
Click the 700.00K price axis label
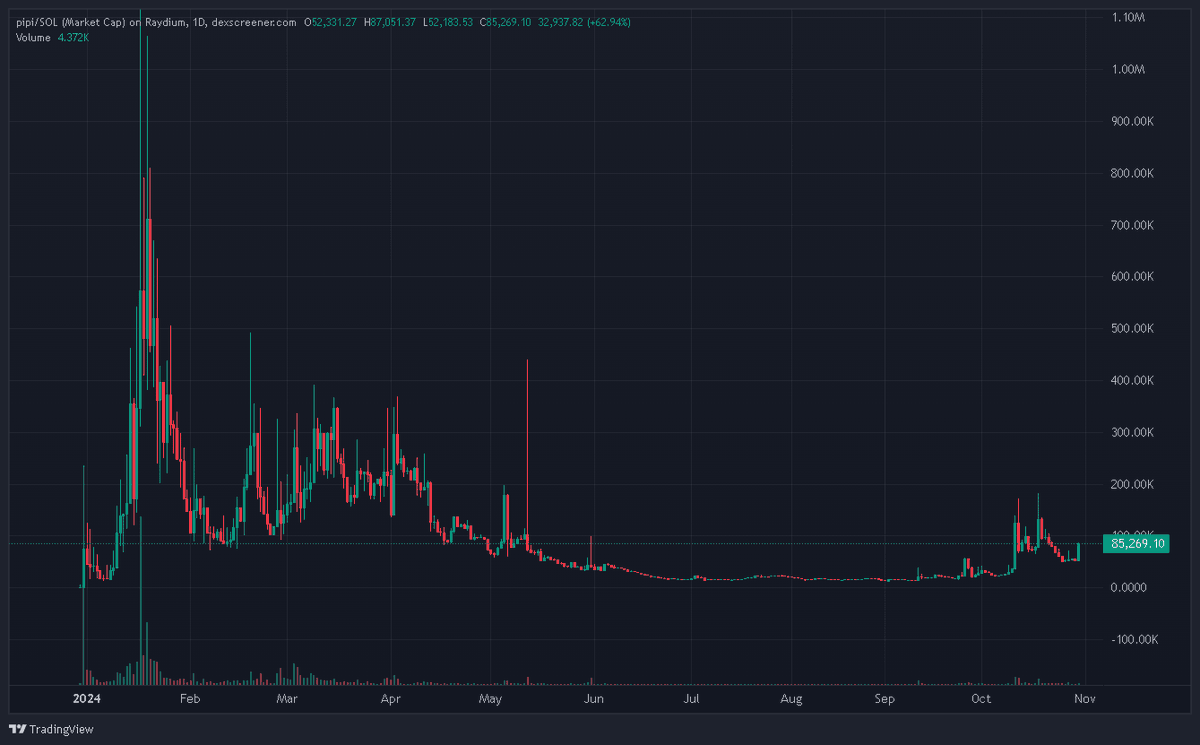click(x=1131, y=226)
